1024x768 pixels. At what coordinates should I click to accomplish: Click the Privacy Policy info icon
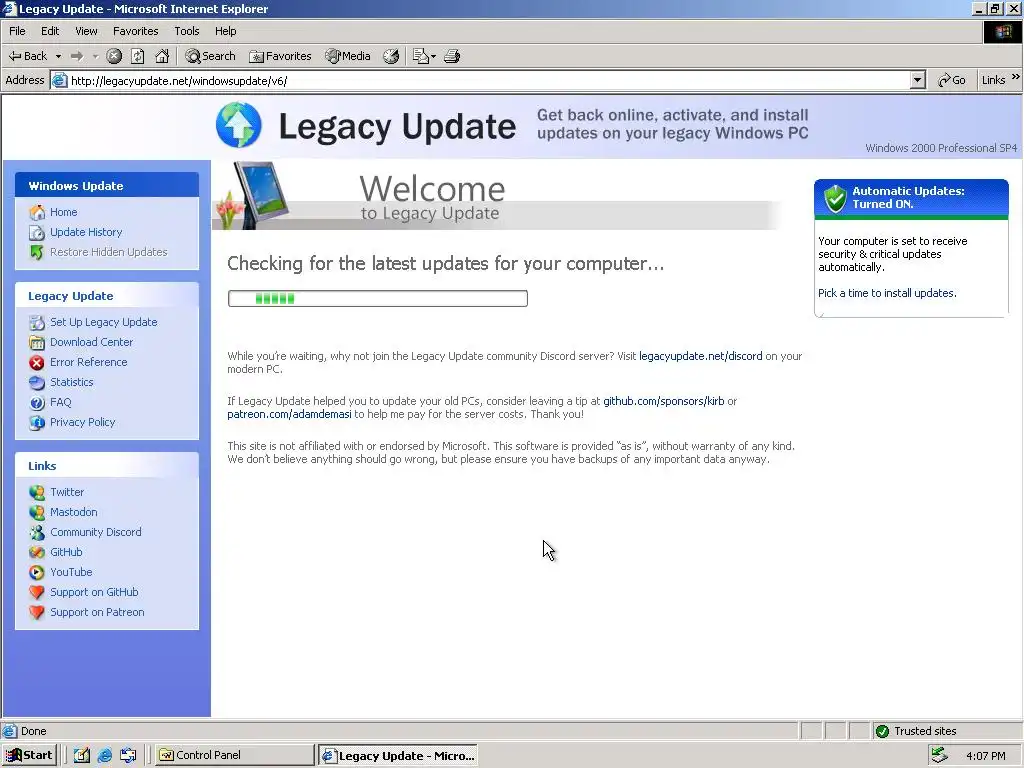[x=37, y=423]
